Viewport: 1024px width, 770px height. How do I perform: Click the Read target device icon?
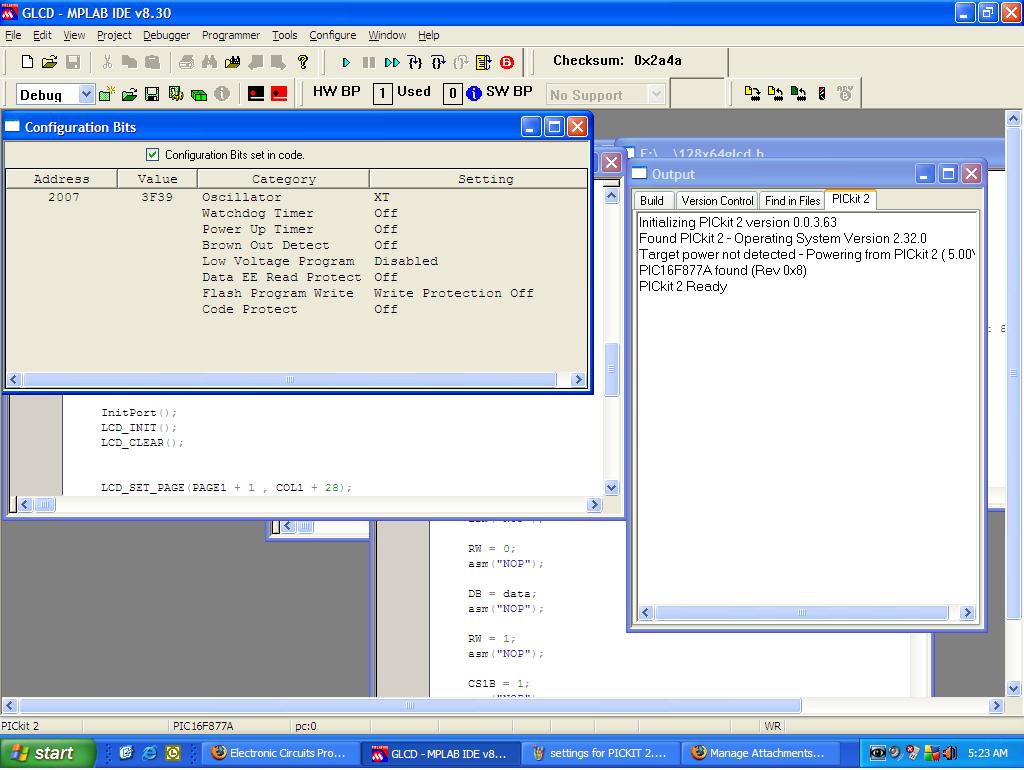coord(775,93)
